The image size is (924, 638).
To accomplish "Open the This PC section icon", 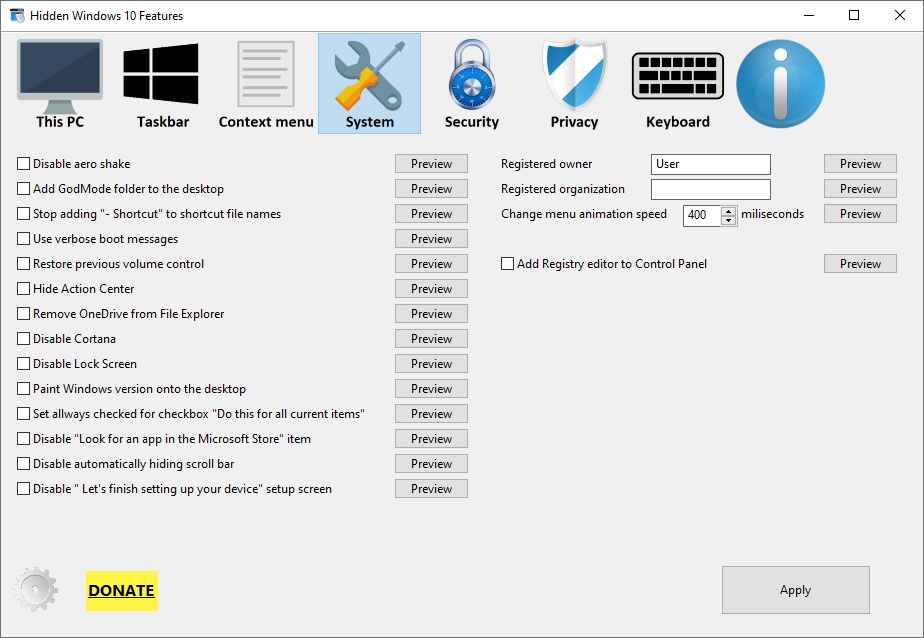I will click(x=60, y=84).
